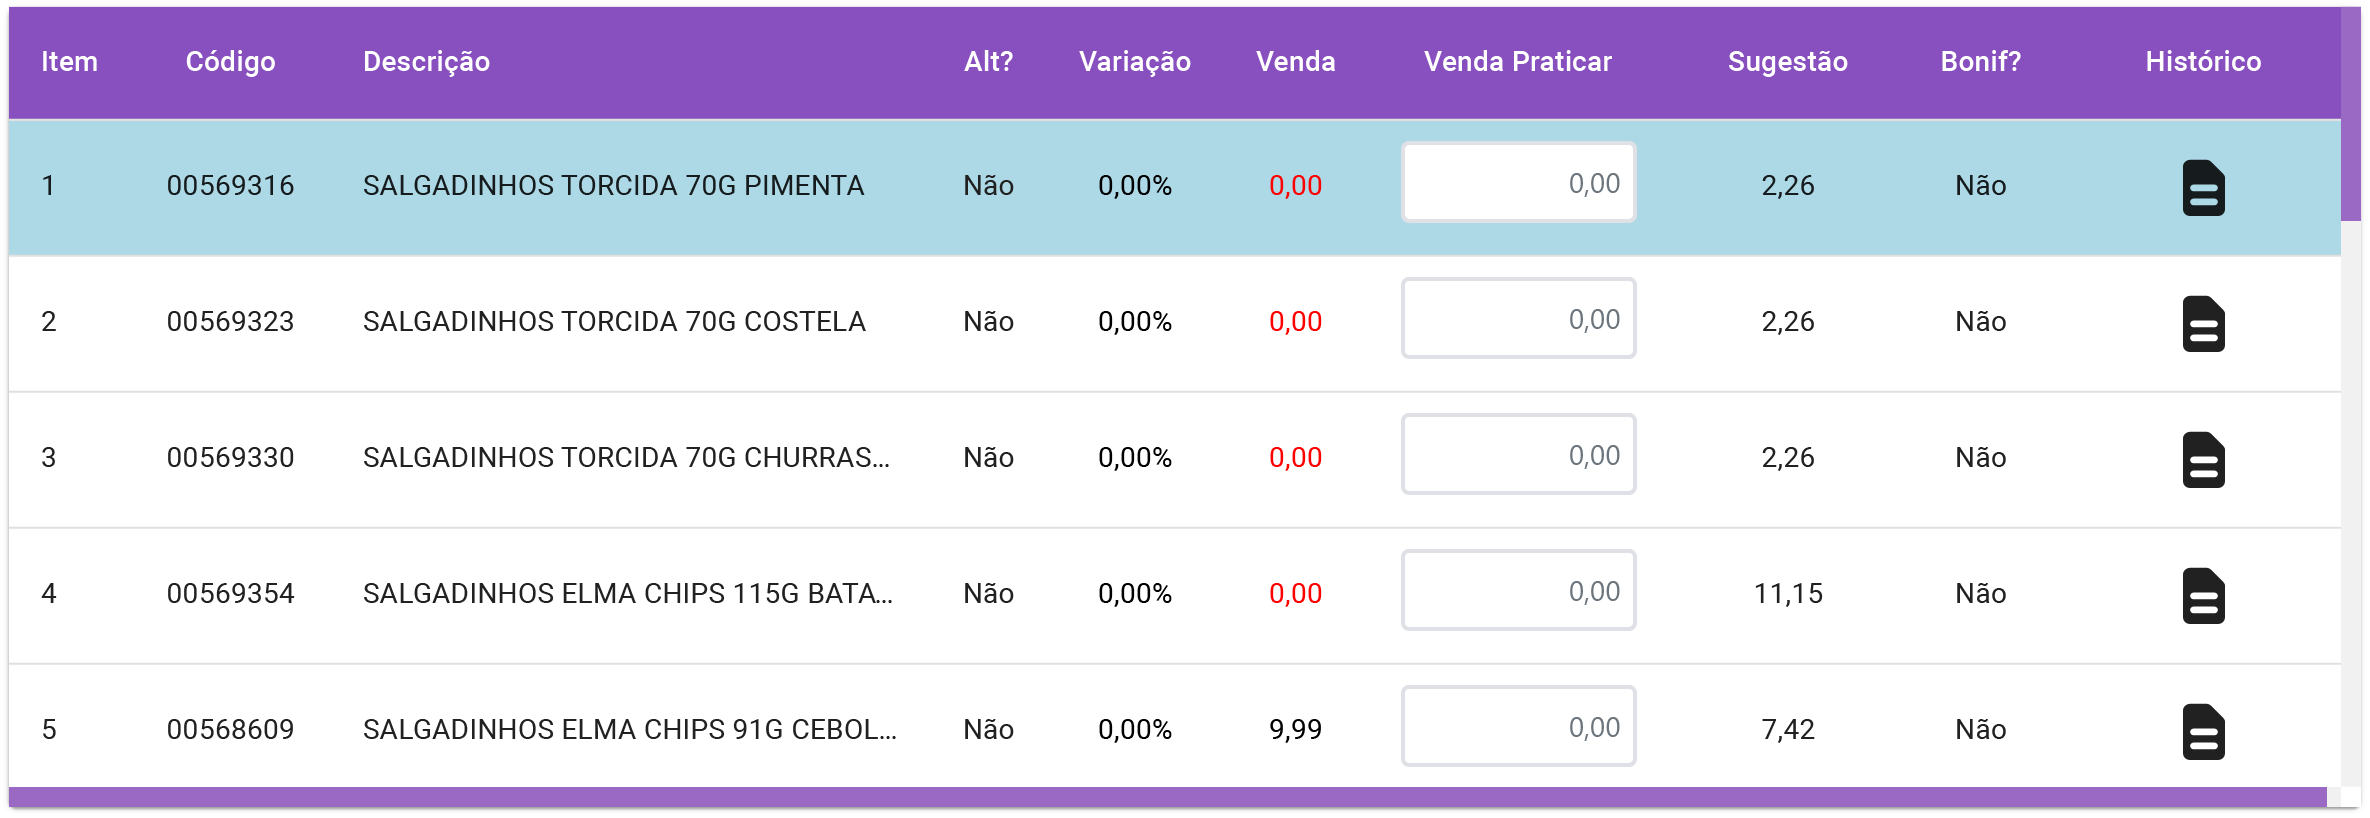Open history icon for code 00568609
This screenshot has width=2370, height=818.
click(x=2203, y=731)
